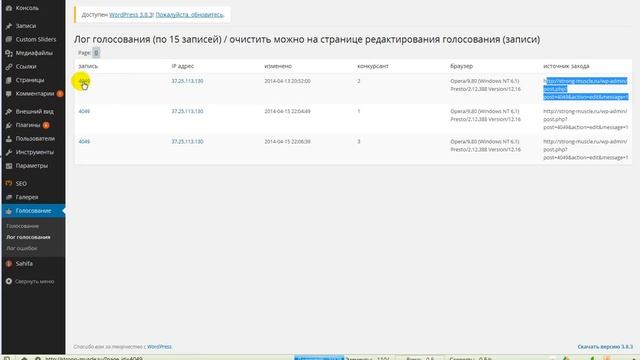Image resolution: width=640 pixels, height=360 pixels.
Task: Click the источник захода column header
Action: point(566,66)
